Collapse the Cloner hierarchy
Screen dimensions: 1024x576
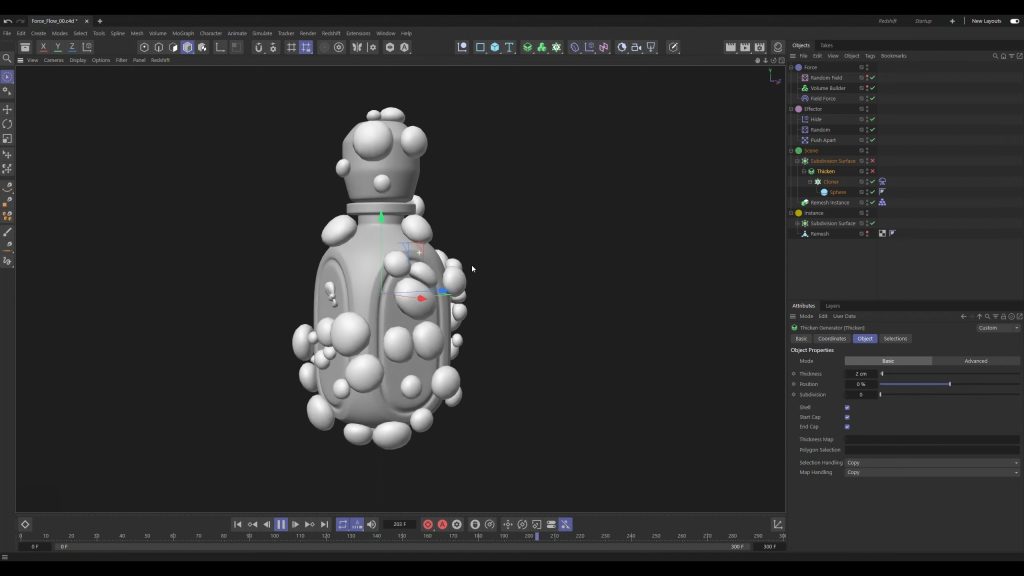tap(810, 182)
